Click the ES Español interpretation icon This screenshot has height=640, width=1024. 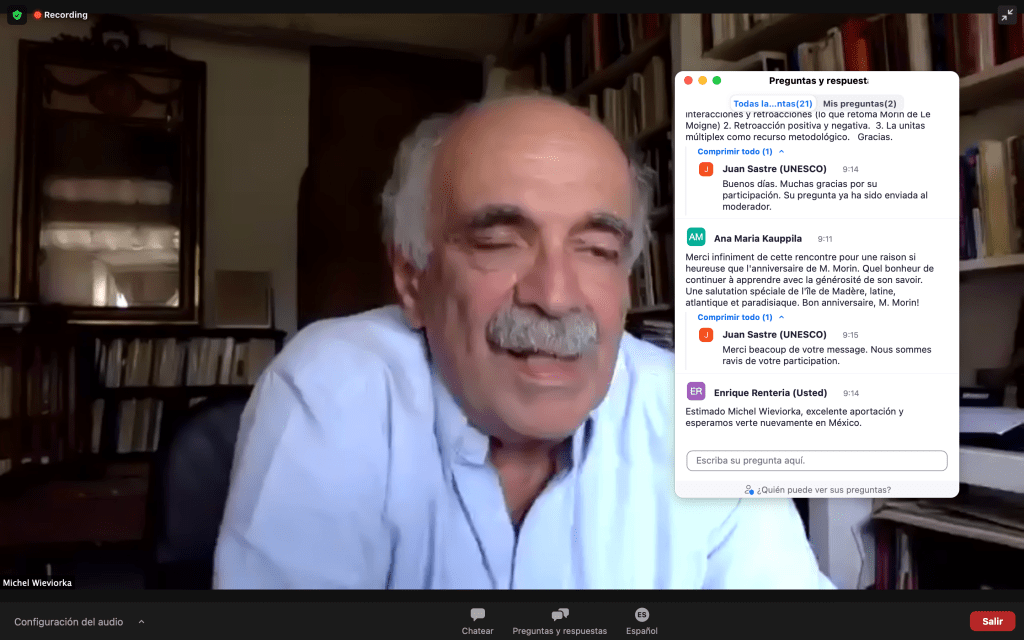tap(641, 614)
